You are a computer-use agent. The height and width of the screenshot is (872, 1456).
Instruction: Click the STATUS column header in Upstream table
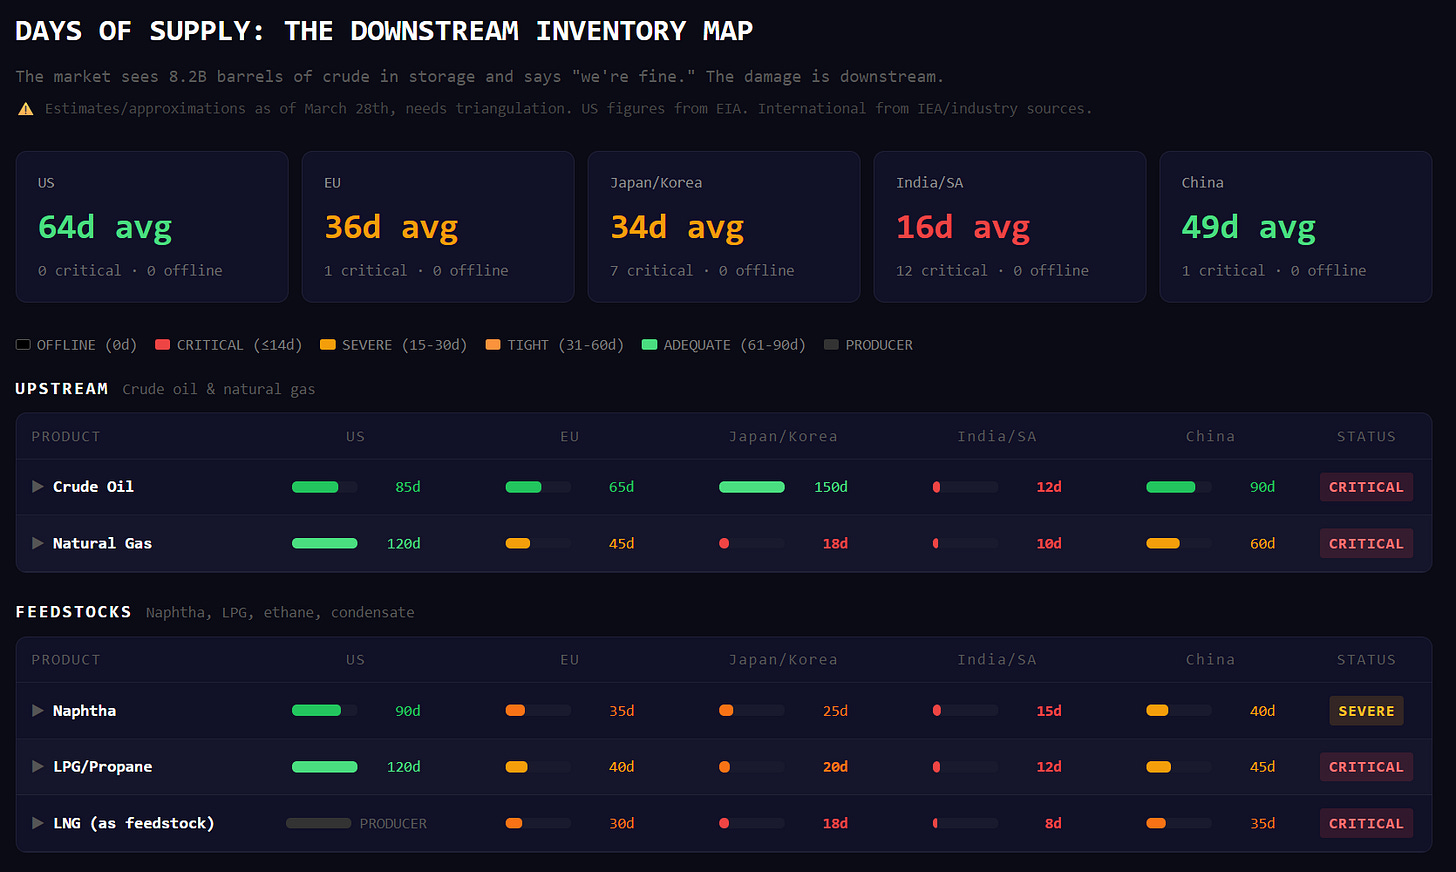[1366, 437]
